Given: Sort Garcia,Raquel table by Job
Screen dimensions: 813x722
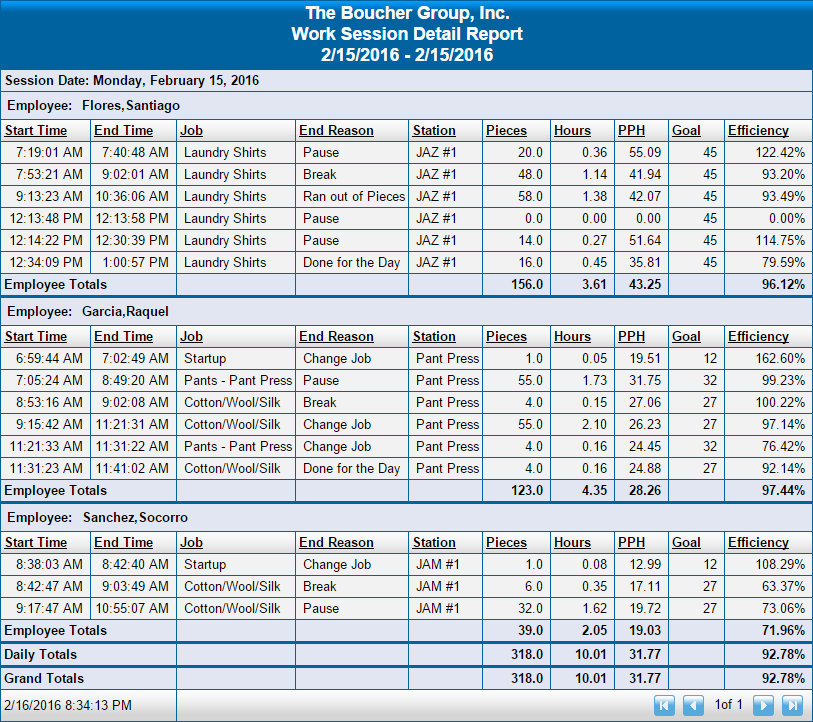Looking at the screenshot, I should coord(191,337).
